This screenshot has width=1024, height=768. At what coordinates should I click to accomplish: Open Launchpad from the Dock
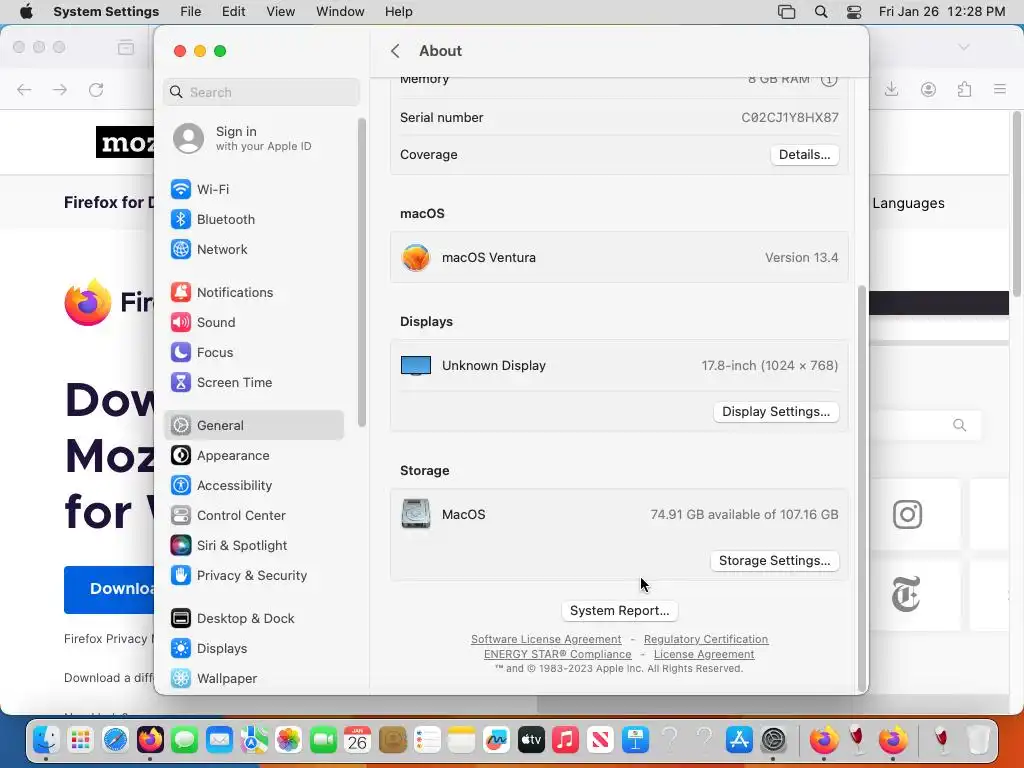[80, 740]
